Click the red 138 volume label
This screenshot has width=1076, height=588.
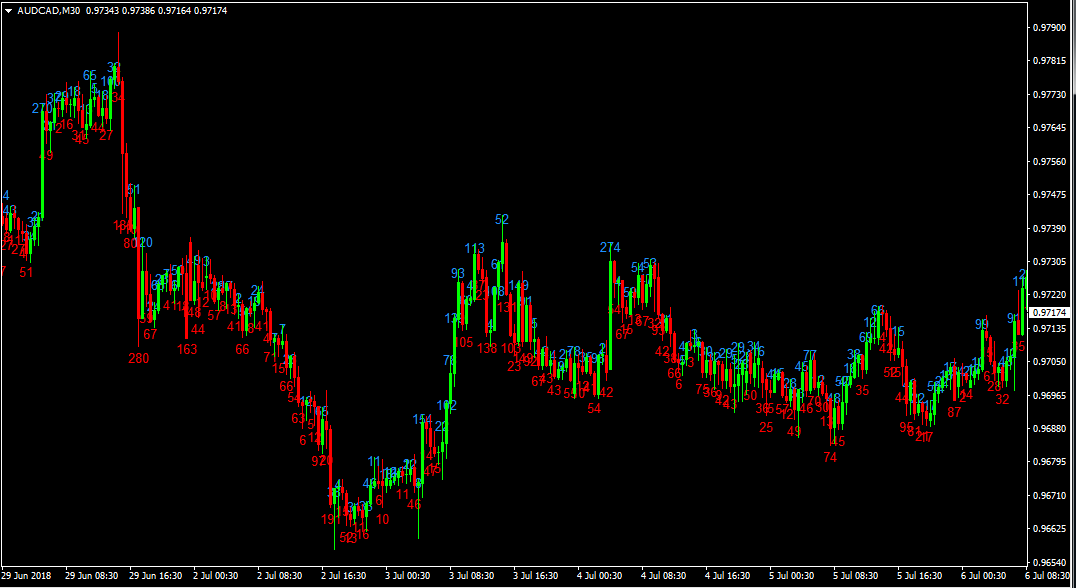click(487, 348)
